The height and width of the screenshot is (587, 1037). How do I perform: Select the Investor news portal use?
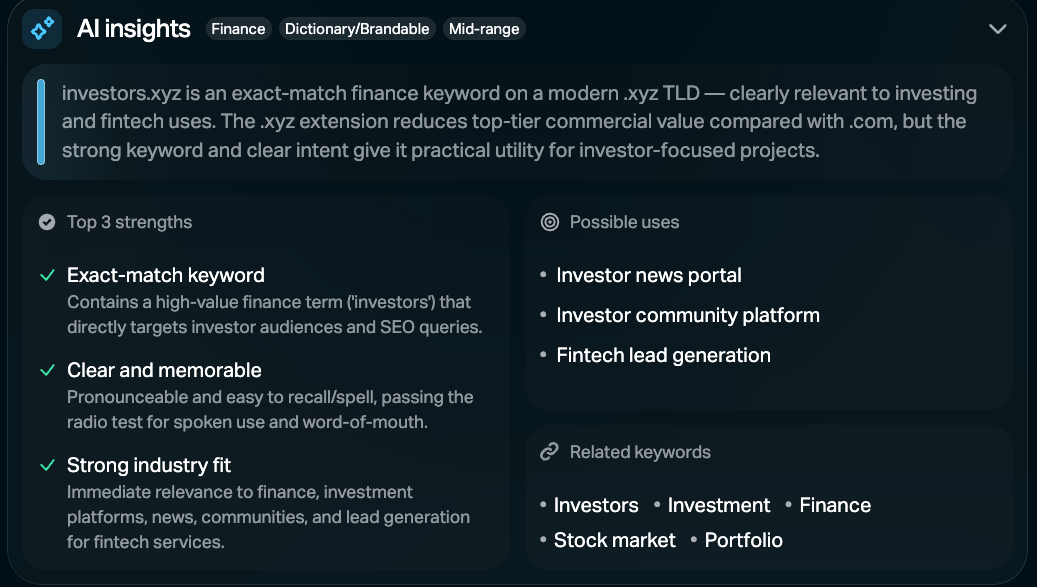[648, 275]
